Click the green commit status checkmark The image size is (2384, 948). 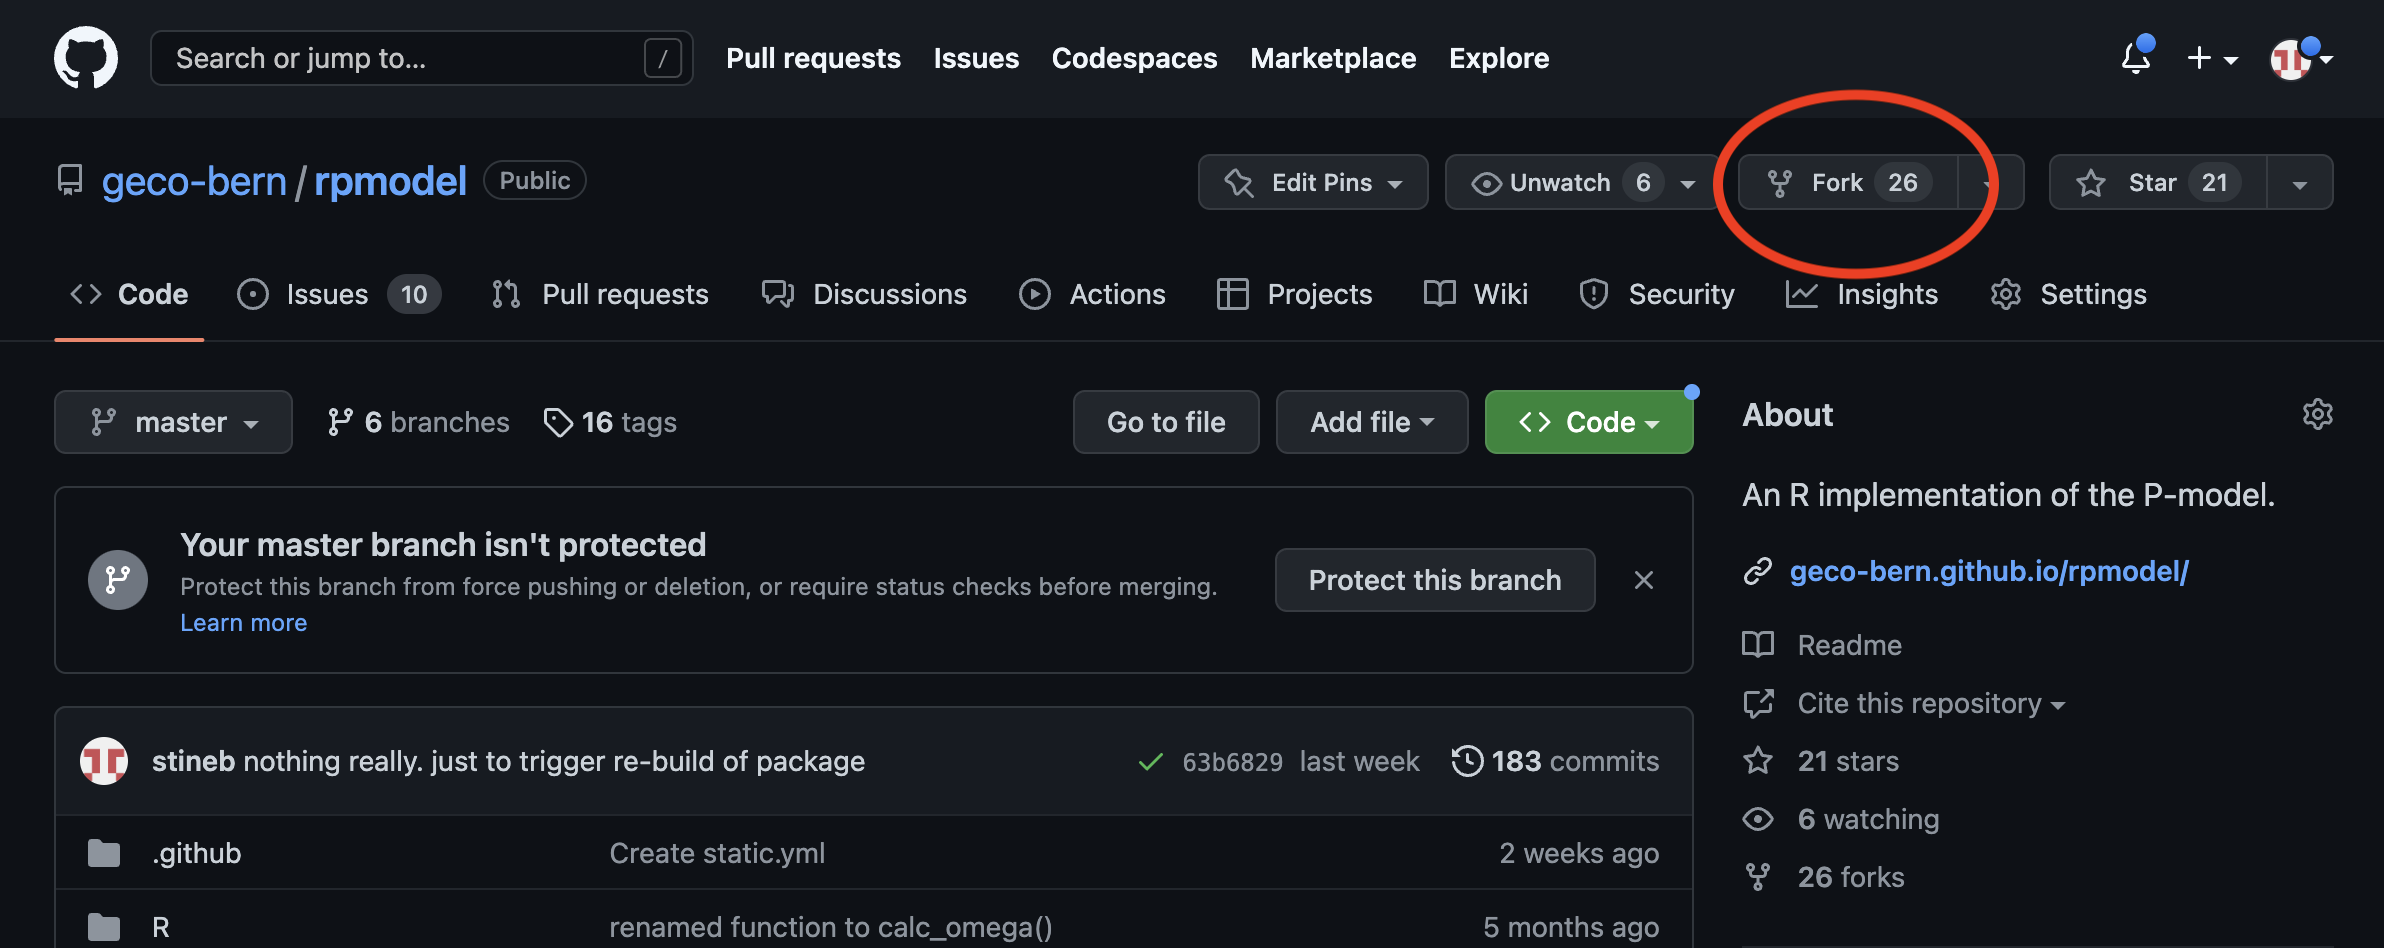point(1150,762)
